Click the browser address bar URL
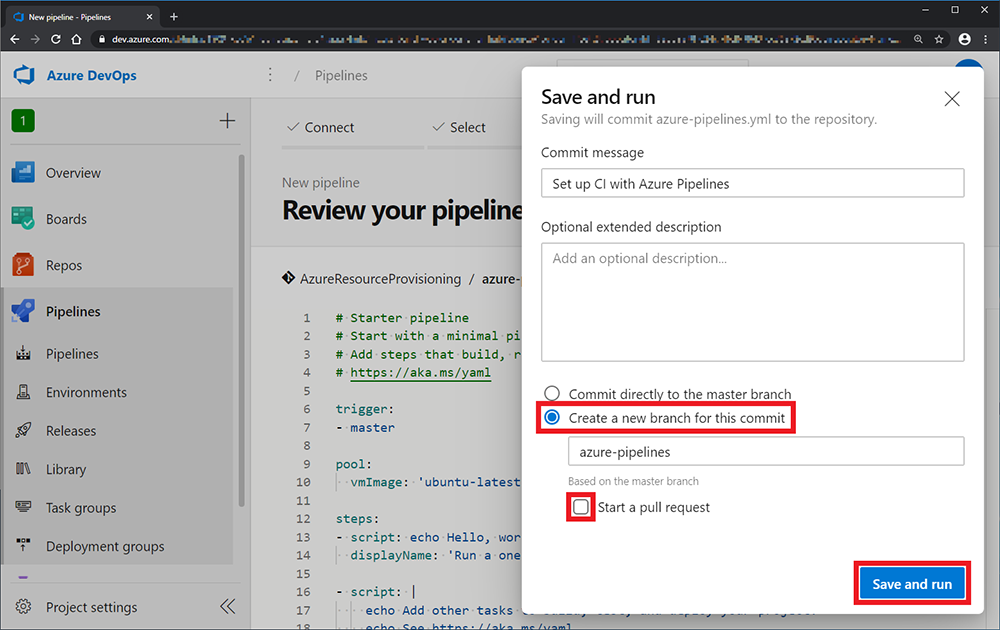Viewport: 1000px width, 630px height. pyautogui.click(x=504, y=39)
